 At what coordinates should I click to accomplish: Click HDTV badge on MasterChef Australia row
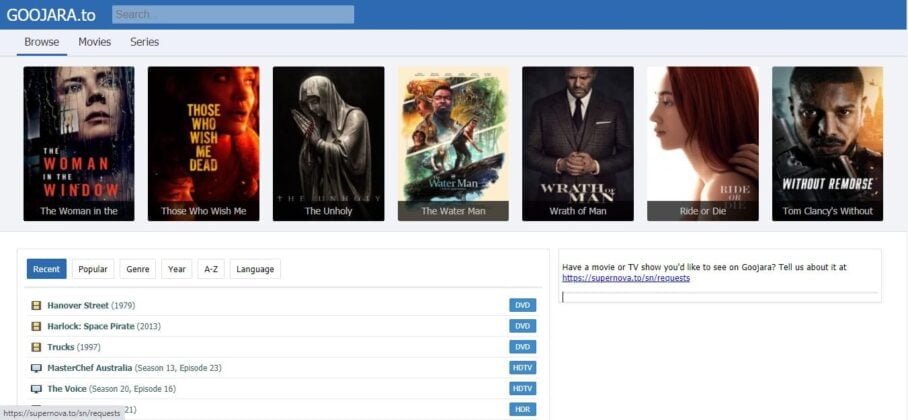click(523, 368)
